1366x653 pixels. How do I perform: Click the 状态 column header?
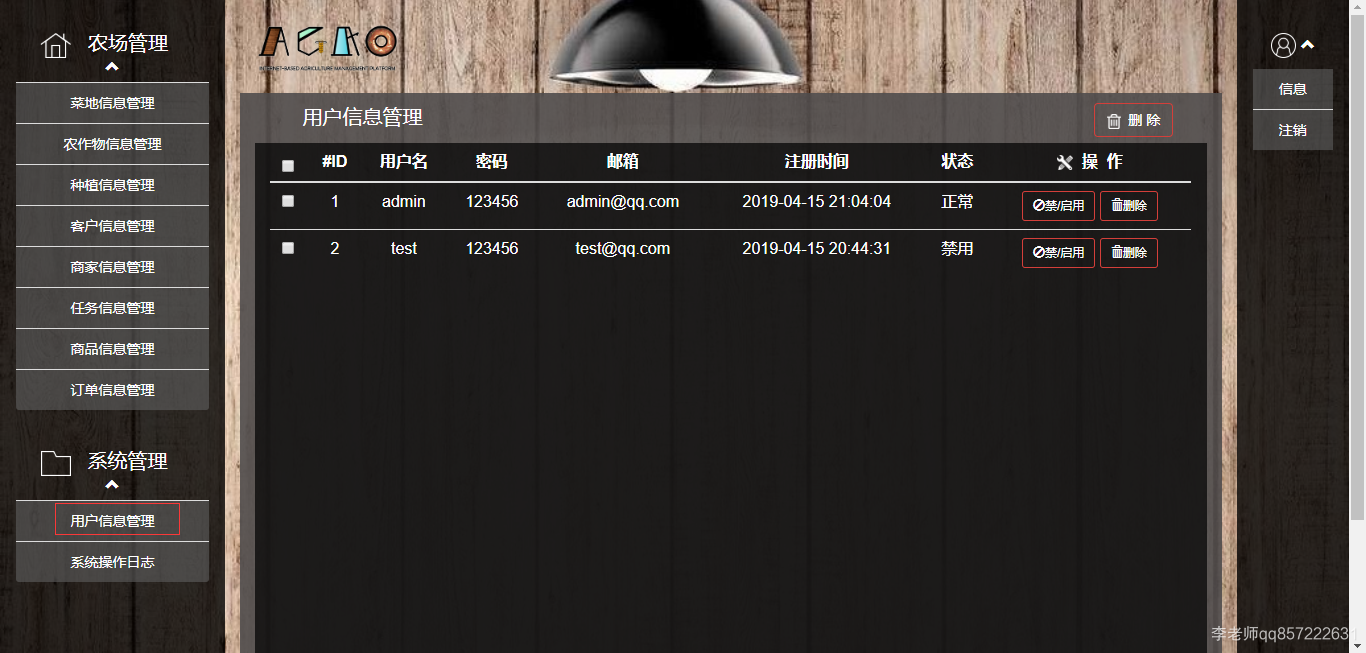(957, 161)
